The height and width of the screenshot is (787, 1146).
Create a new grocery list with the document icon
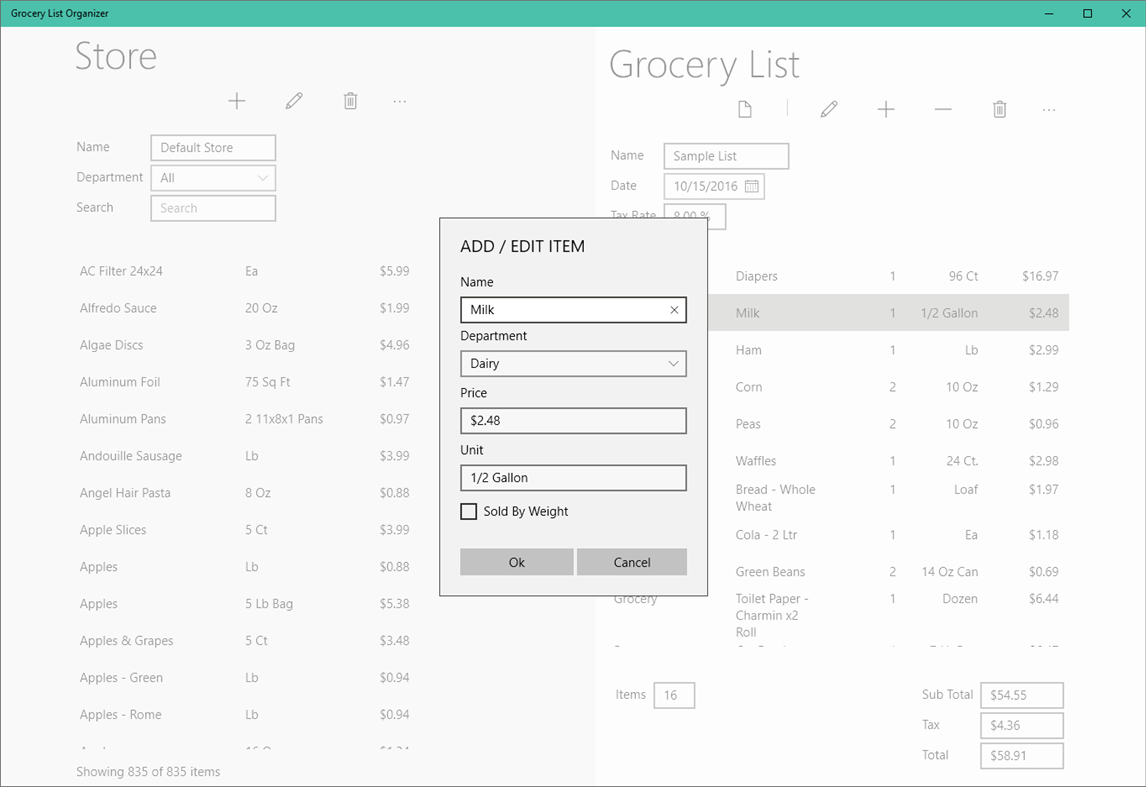pyautogui.click(x=744, y=109)
